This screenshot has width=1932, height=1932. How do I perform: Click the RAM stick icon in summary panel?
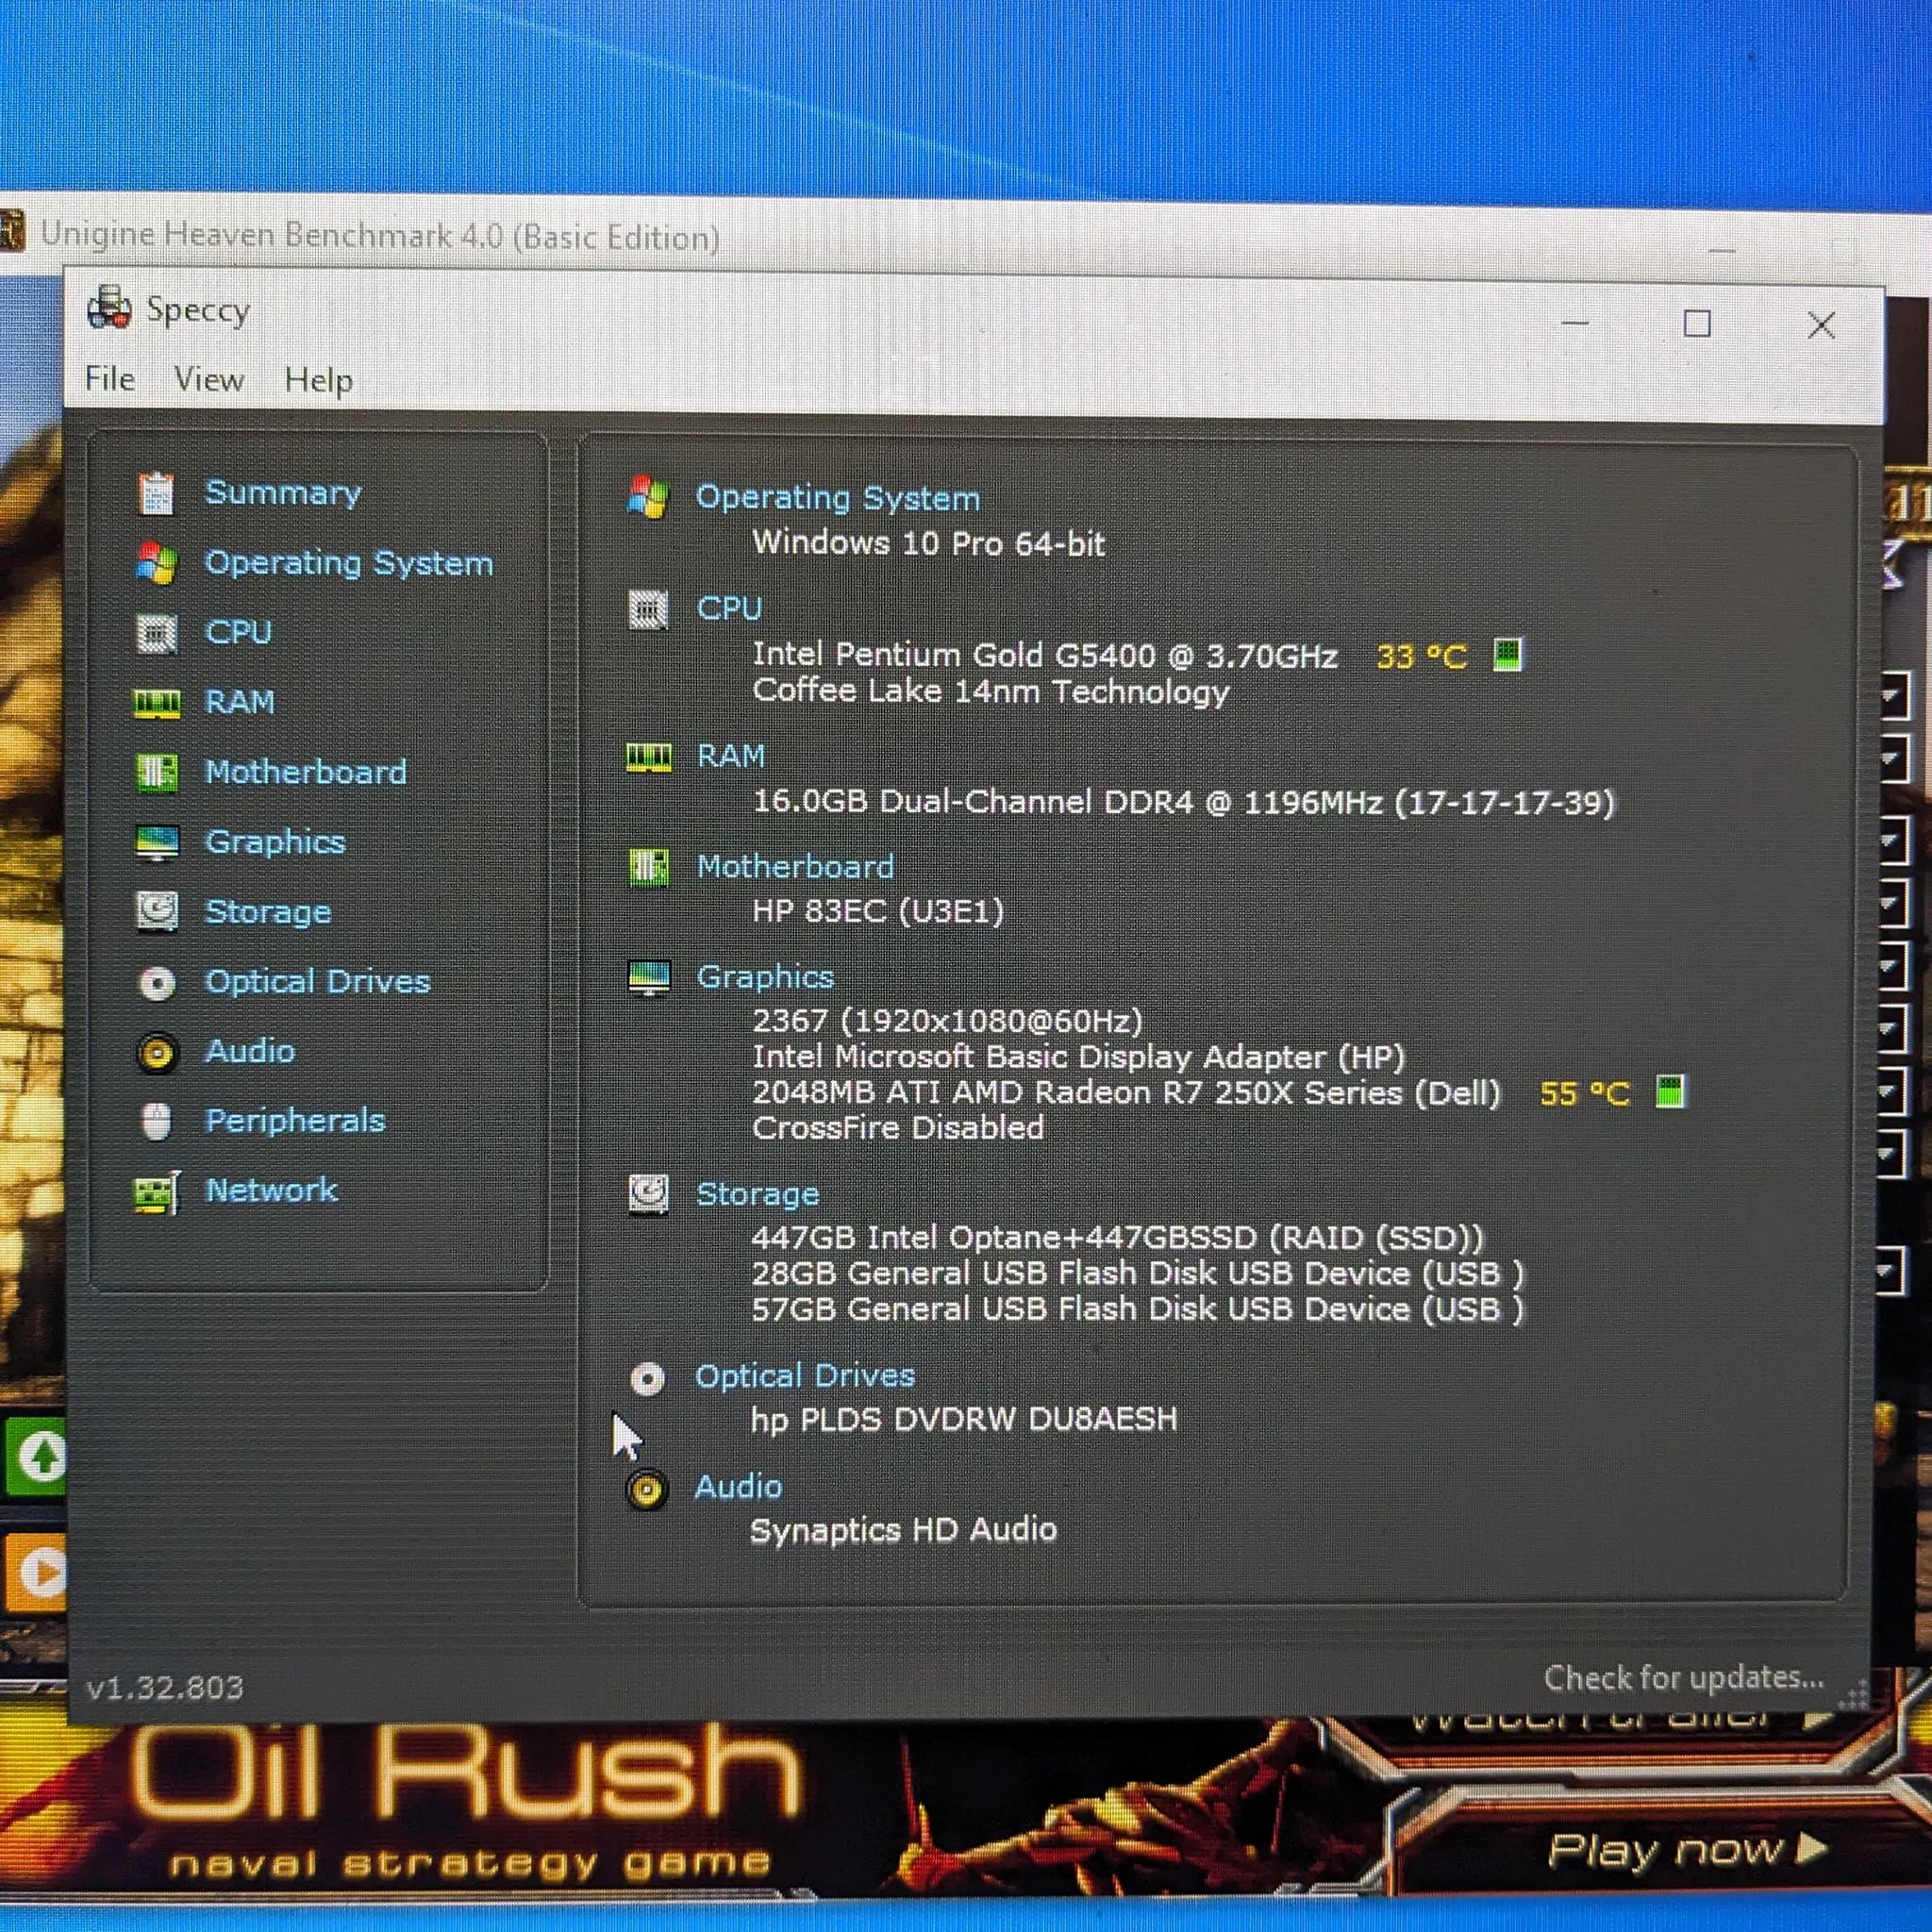649,757
